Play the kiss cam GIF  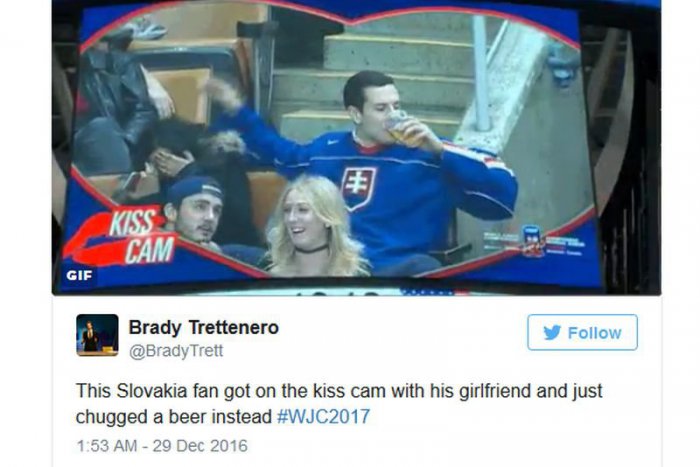[356, 147]
